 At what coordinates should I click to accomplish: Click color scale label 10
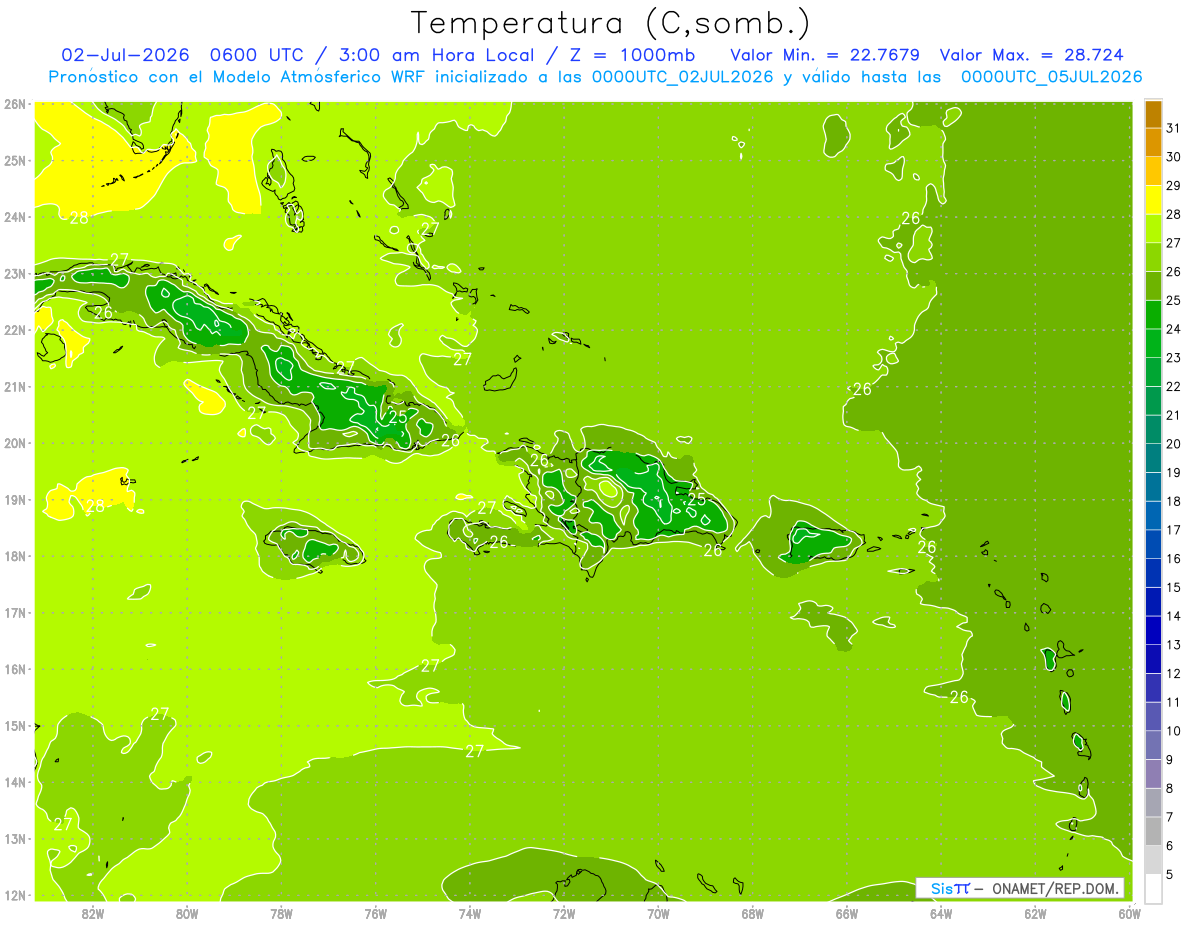[x=1172, y=731]
